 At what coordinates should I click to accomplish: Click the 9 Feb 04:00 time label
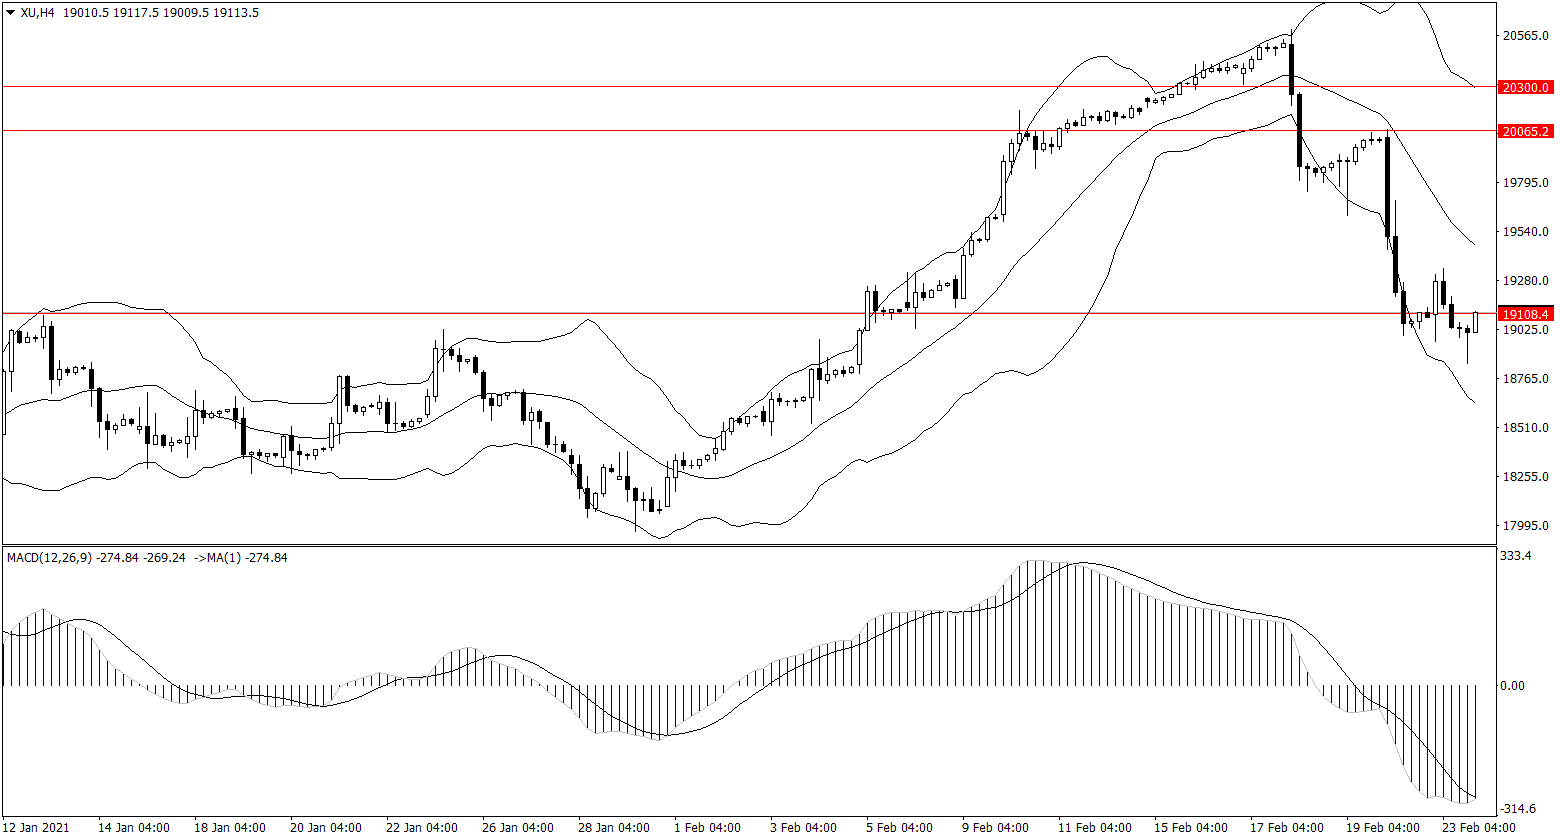click(x=995, y=828)
